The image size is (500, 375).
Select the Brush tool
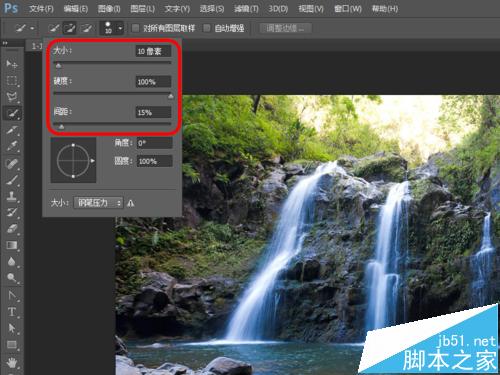point(12,180)
